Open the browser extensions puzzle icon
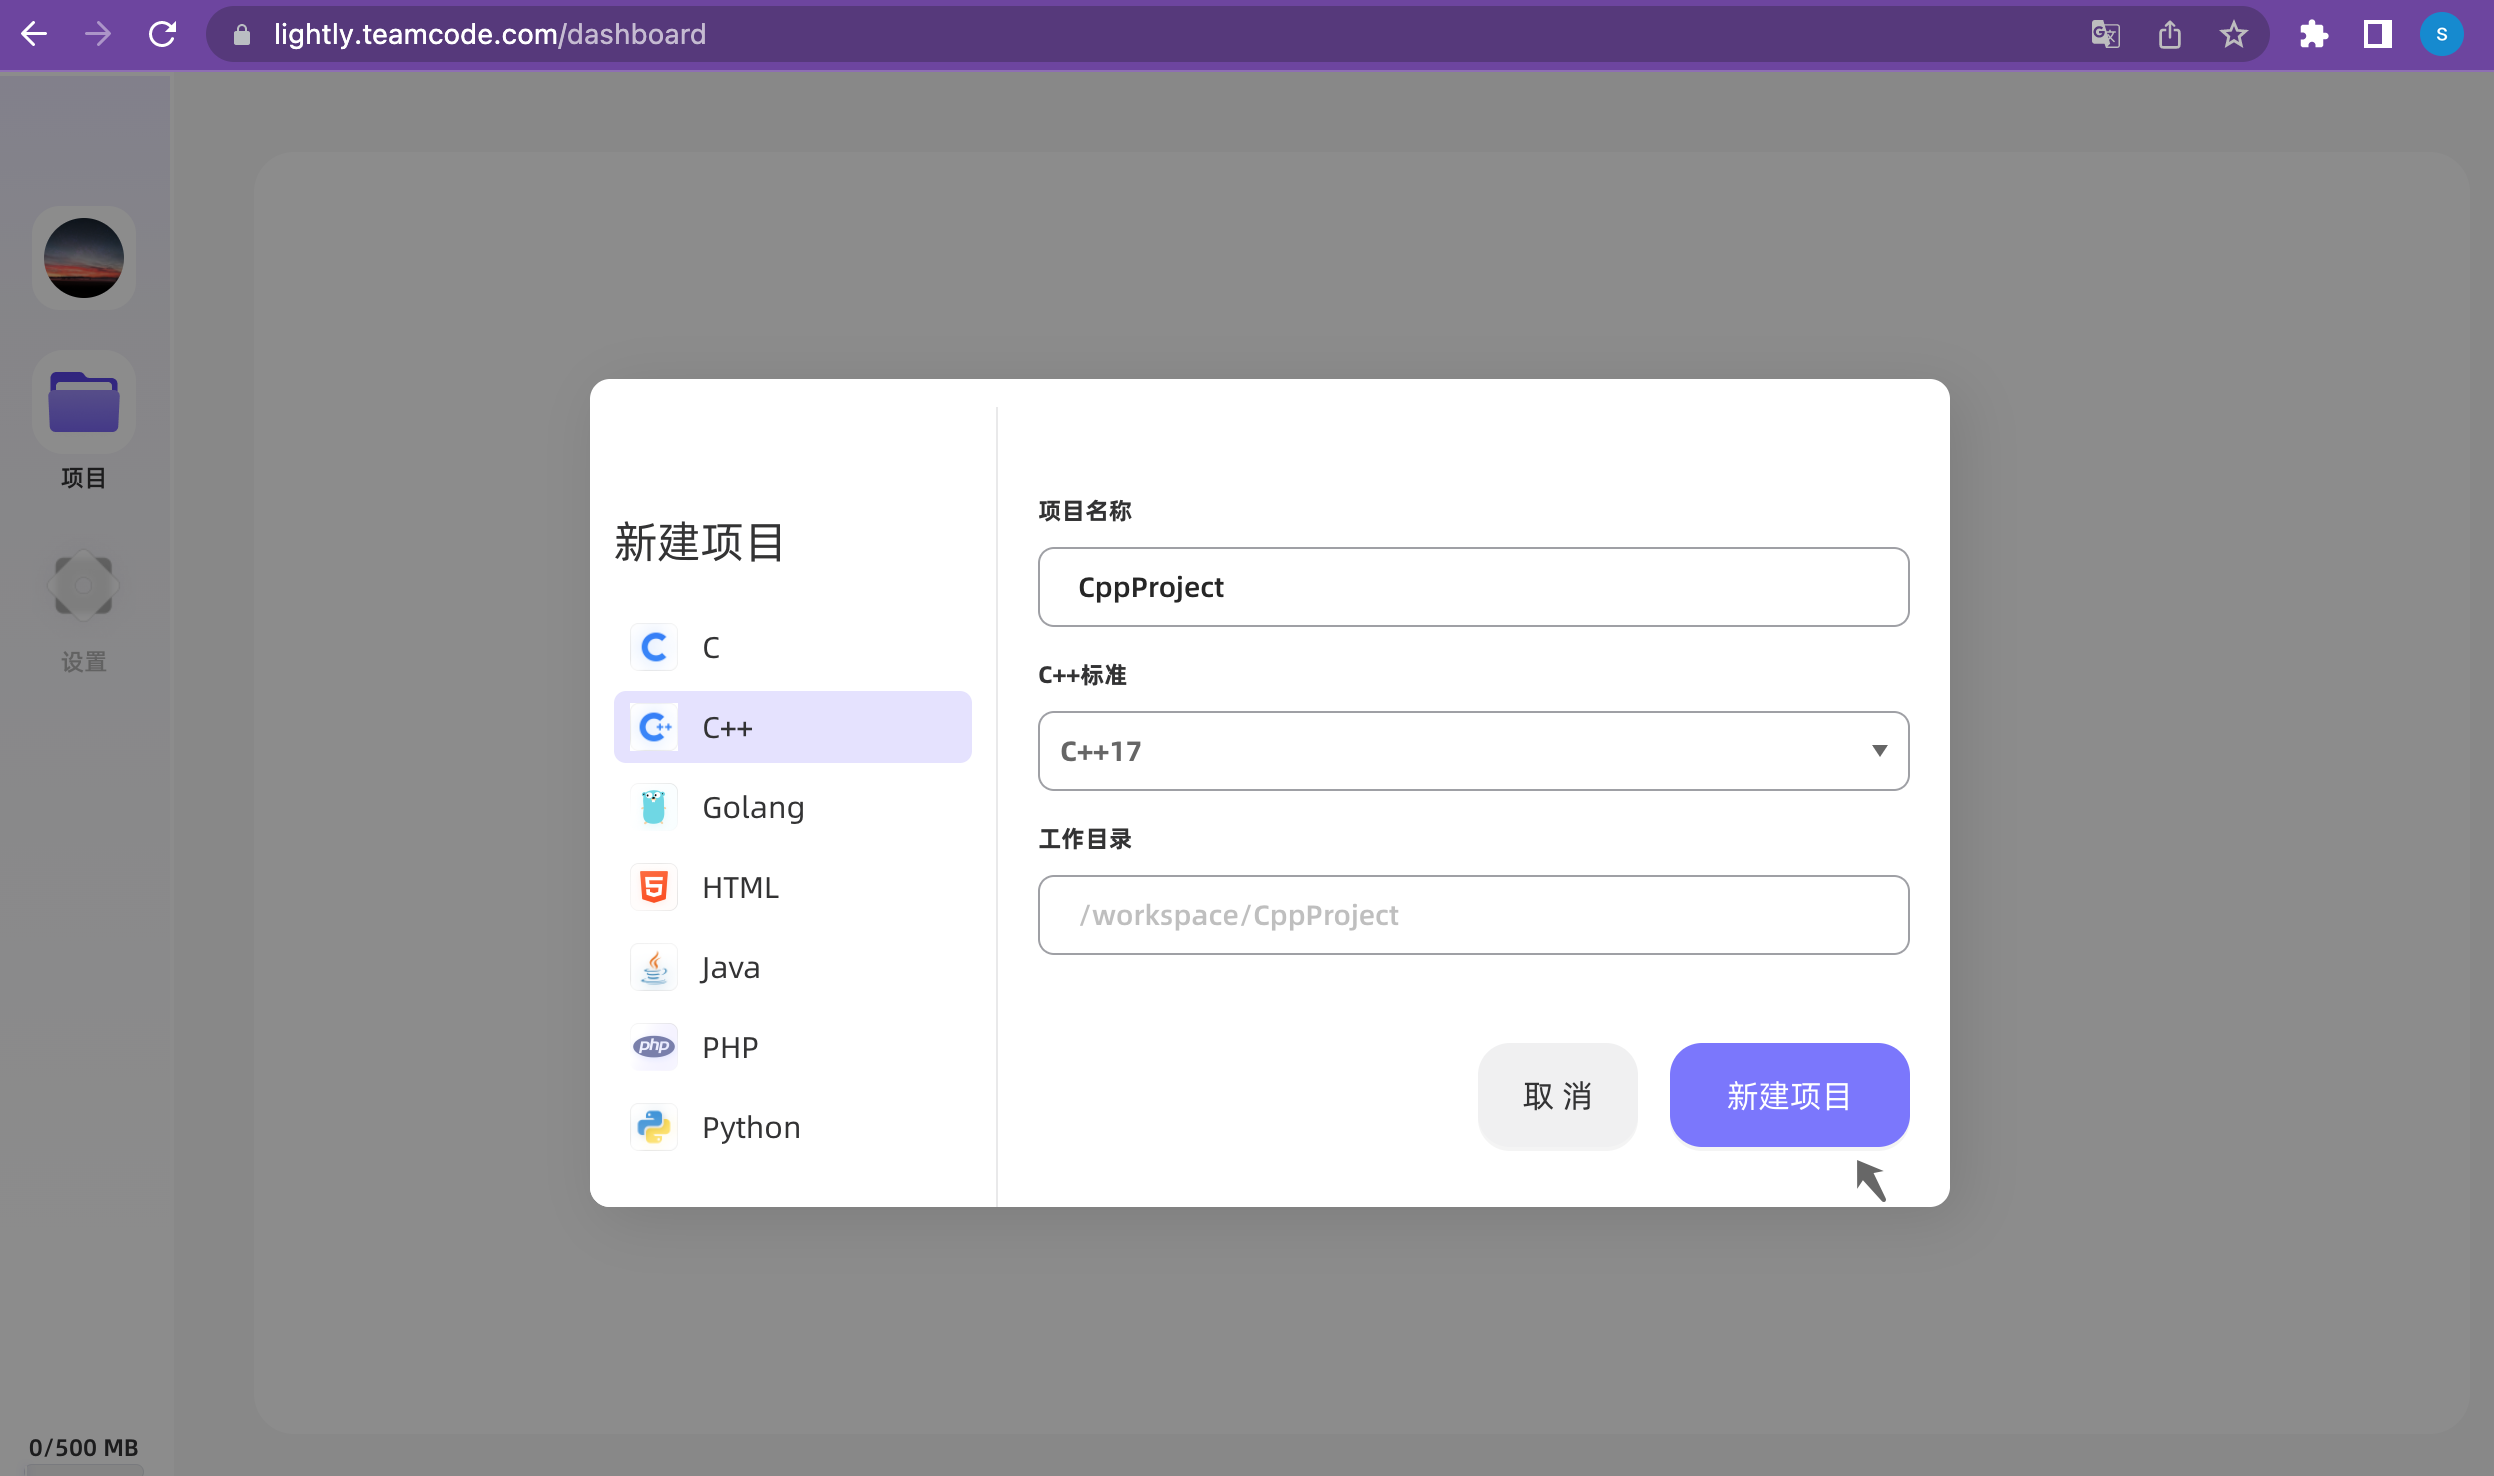Viewport: 2494px width, 1476px height. click(2315, 34)
